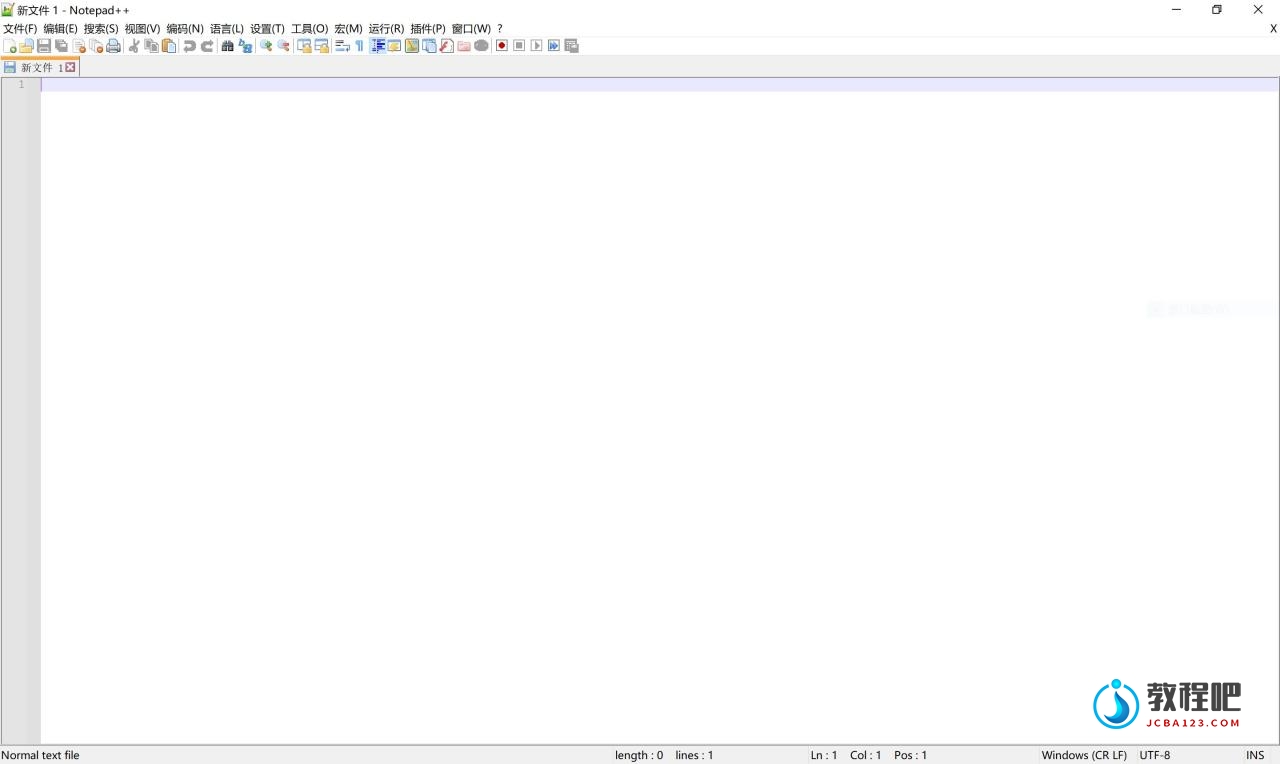Click the Copy toolbar icon
This screenshot has height=764, width=1280.
151,46
